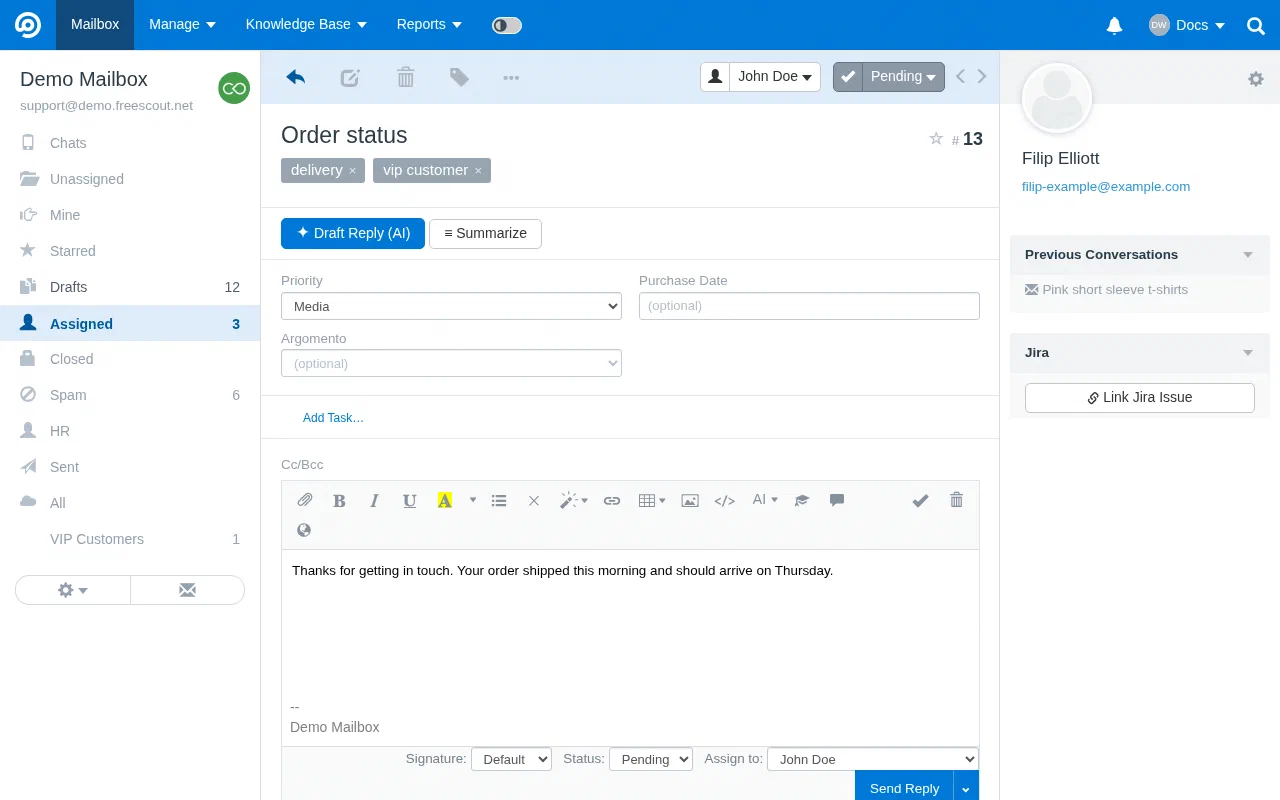Insert an unordered list
The image size is (1280, 800).
tap(499, 500)
